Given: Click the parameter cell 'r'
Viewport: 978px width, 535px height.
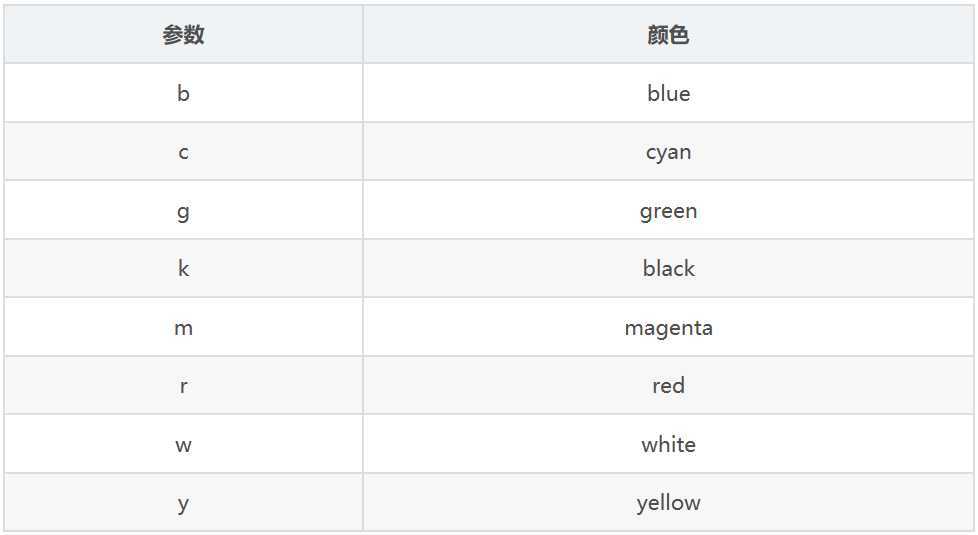Looking at the screenshot, I should tap(183, 385).
